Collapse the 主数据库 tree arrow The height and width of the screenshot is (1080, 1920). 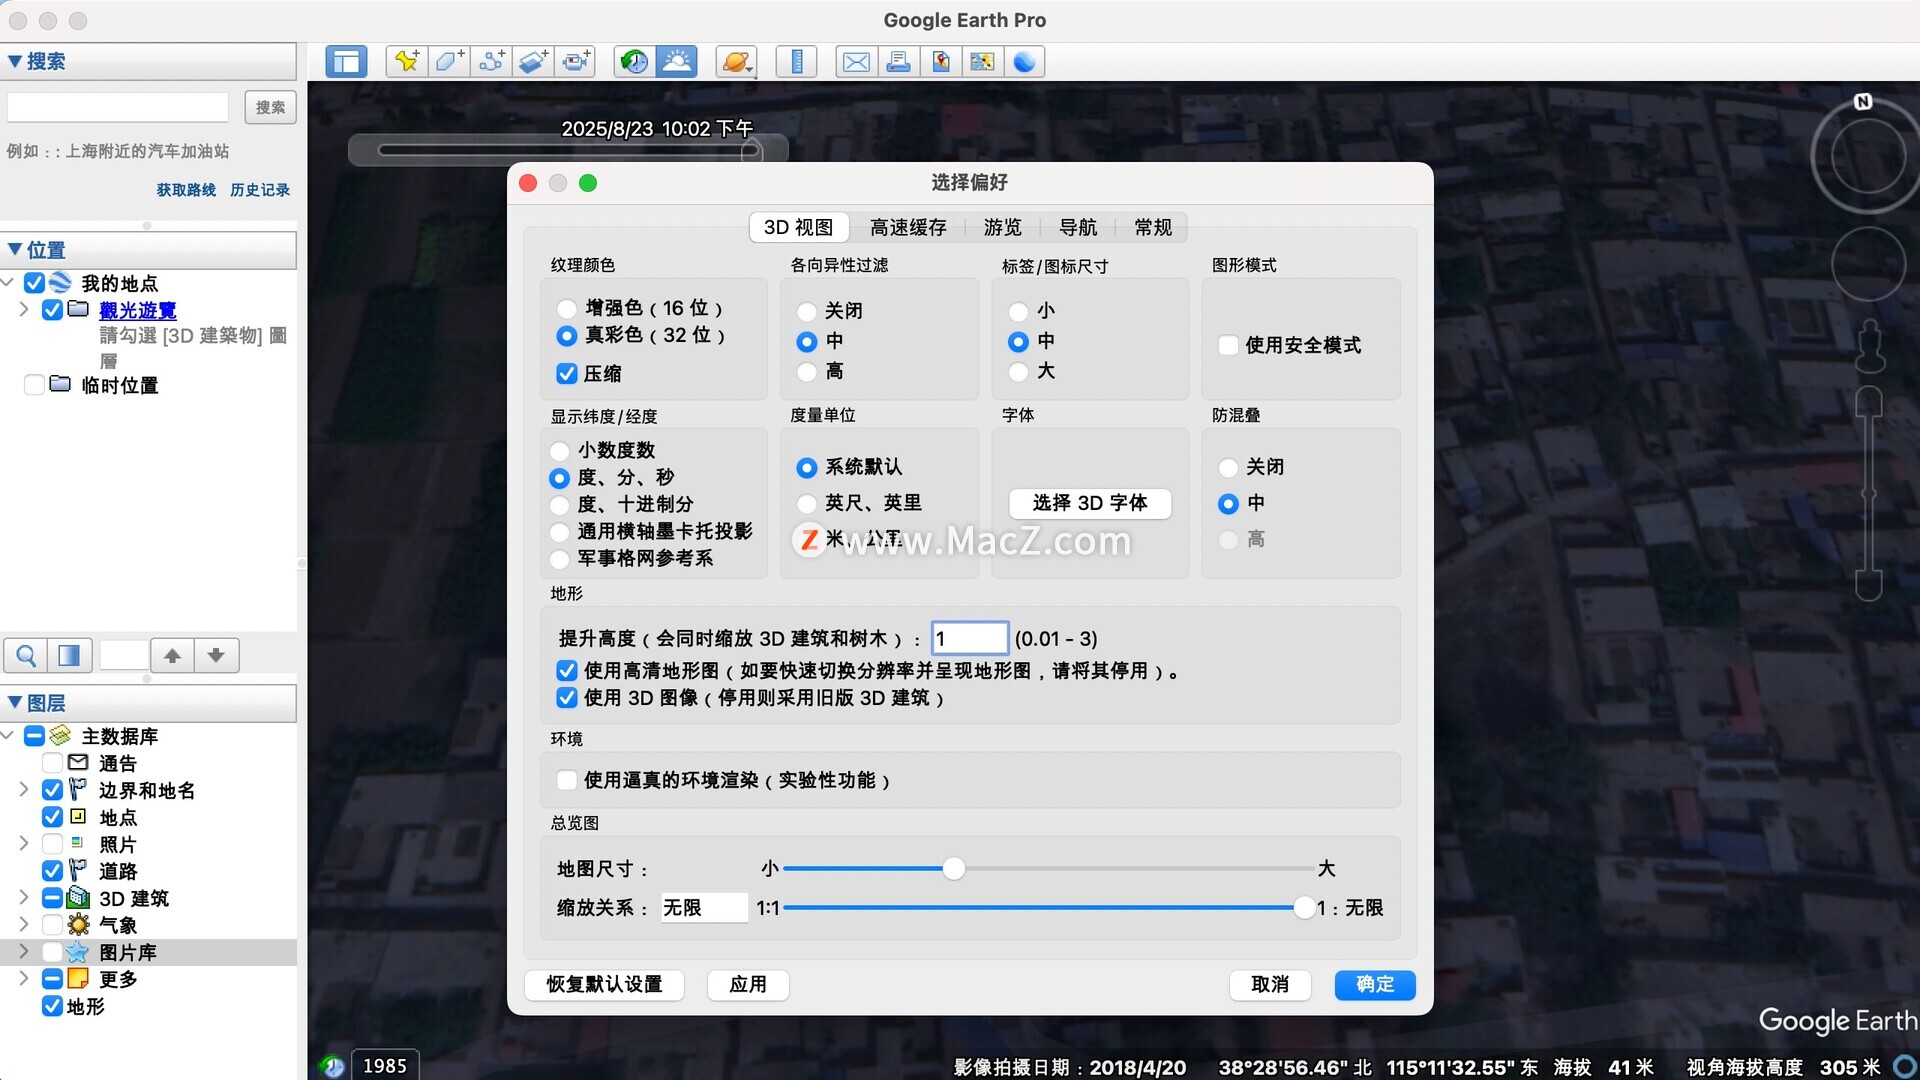(x=8, y=736)
